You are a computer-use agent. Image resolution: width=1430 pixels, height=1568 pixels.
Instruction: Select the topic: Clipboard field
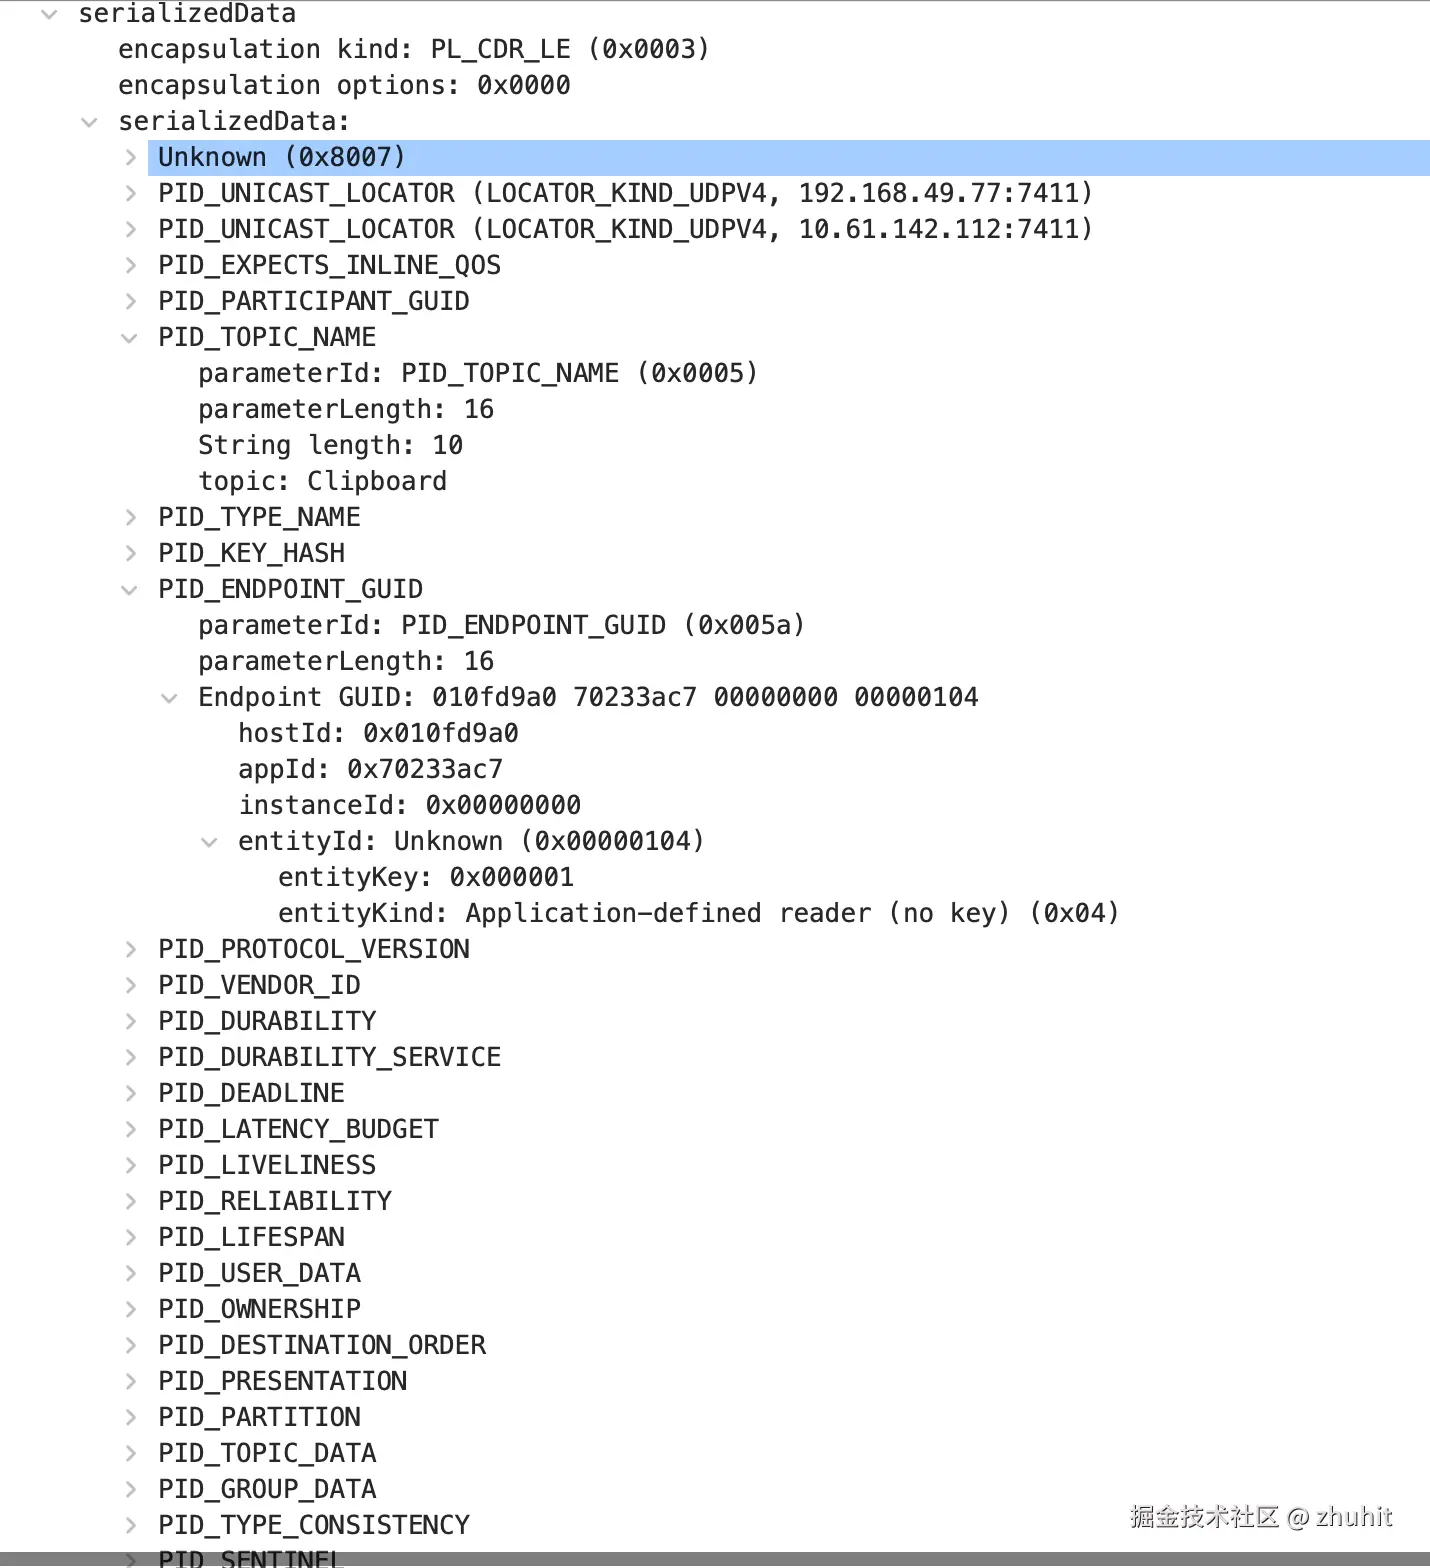[322, 481]
